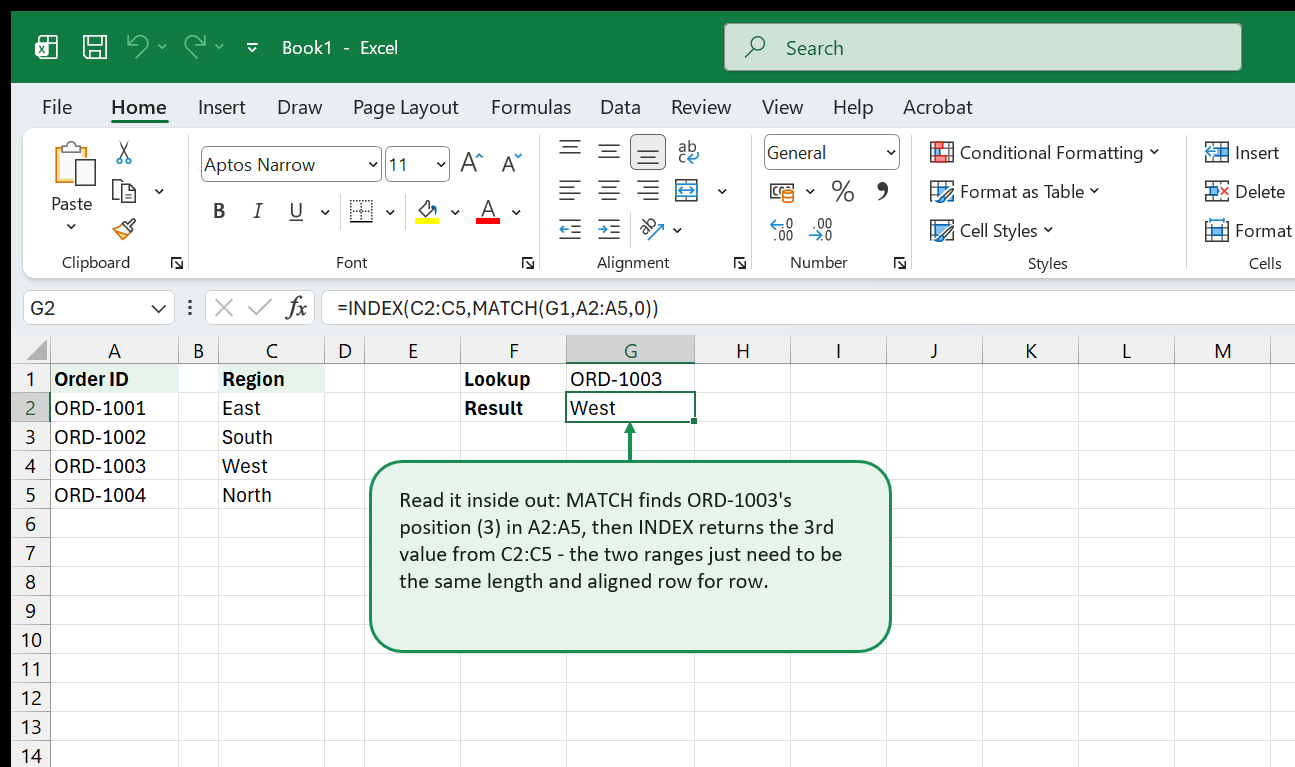Click Increase Font Size icon
The width and height of the screenshot is (1295, 767).
(x=471, y=163)
